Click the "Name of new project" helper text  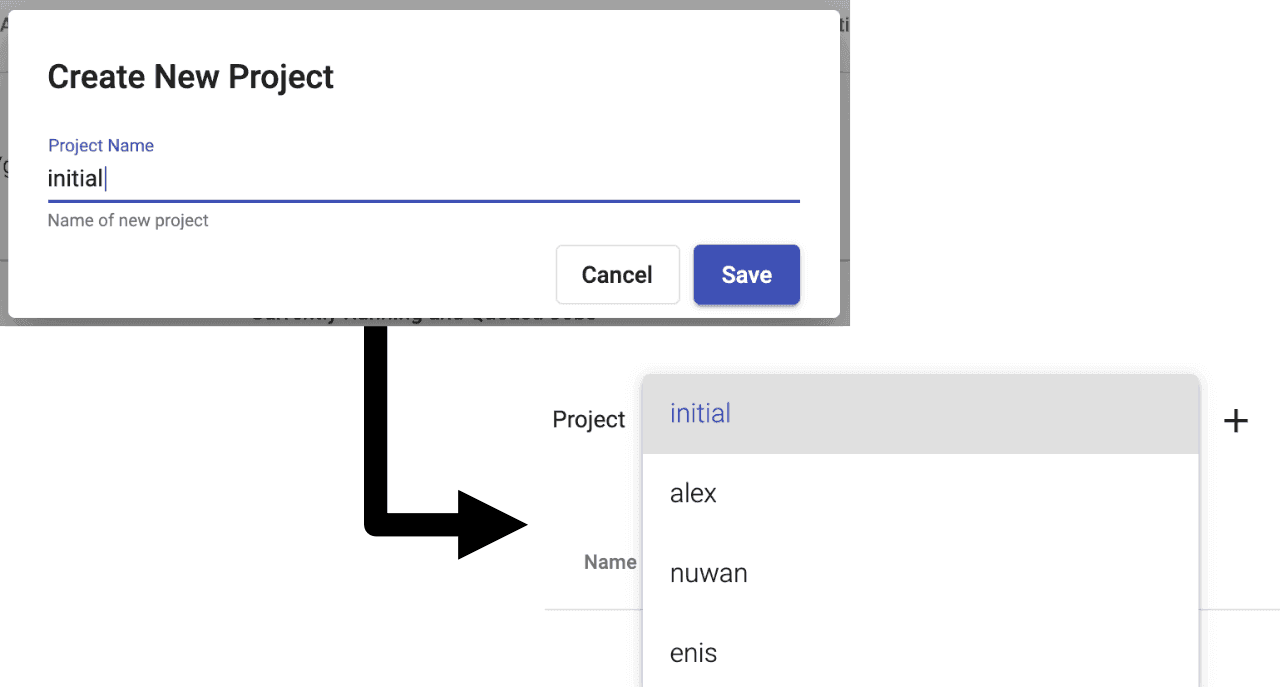tap(128, 220)
